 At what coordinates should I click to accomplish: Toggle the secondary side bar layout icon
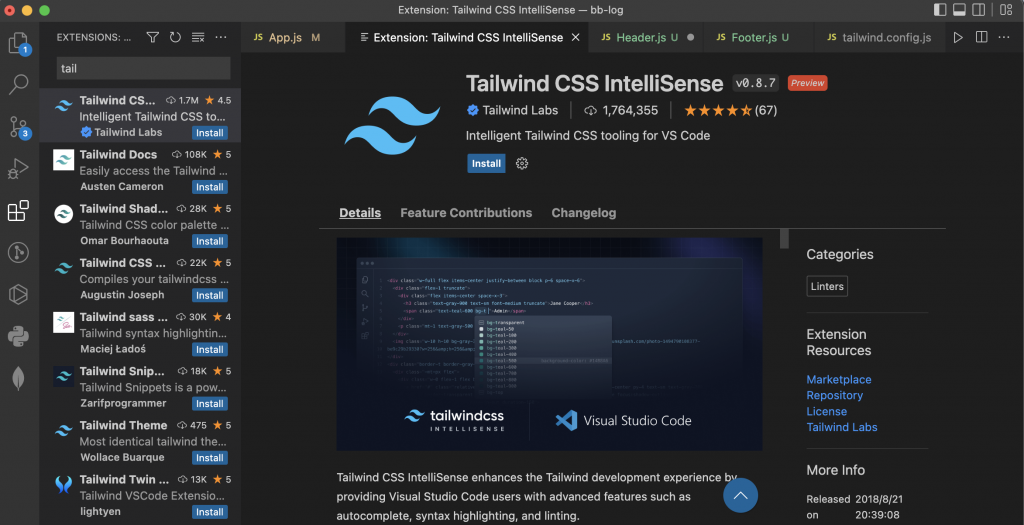pyautogui.click(x=978, y=10)
